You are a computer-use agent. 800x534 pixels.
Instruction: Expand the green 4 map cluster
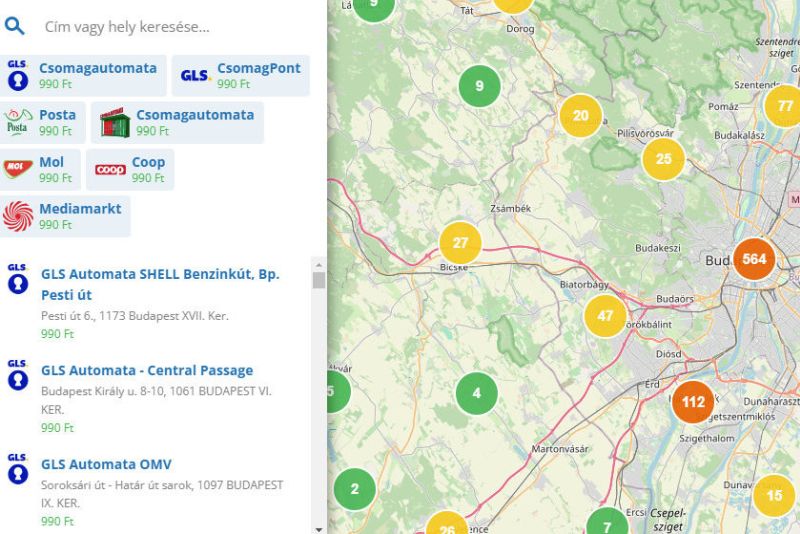[x=477, y=393]
